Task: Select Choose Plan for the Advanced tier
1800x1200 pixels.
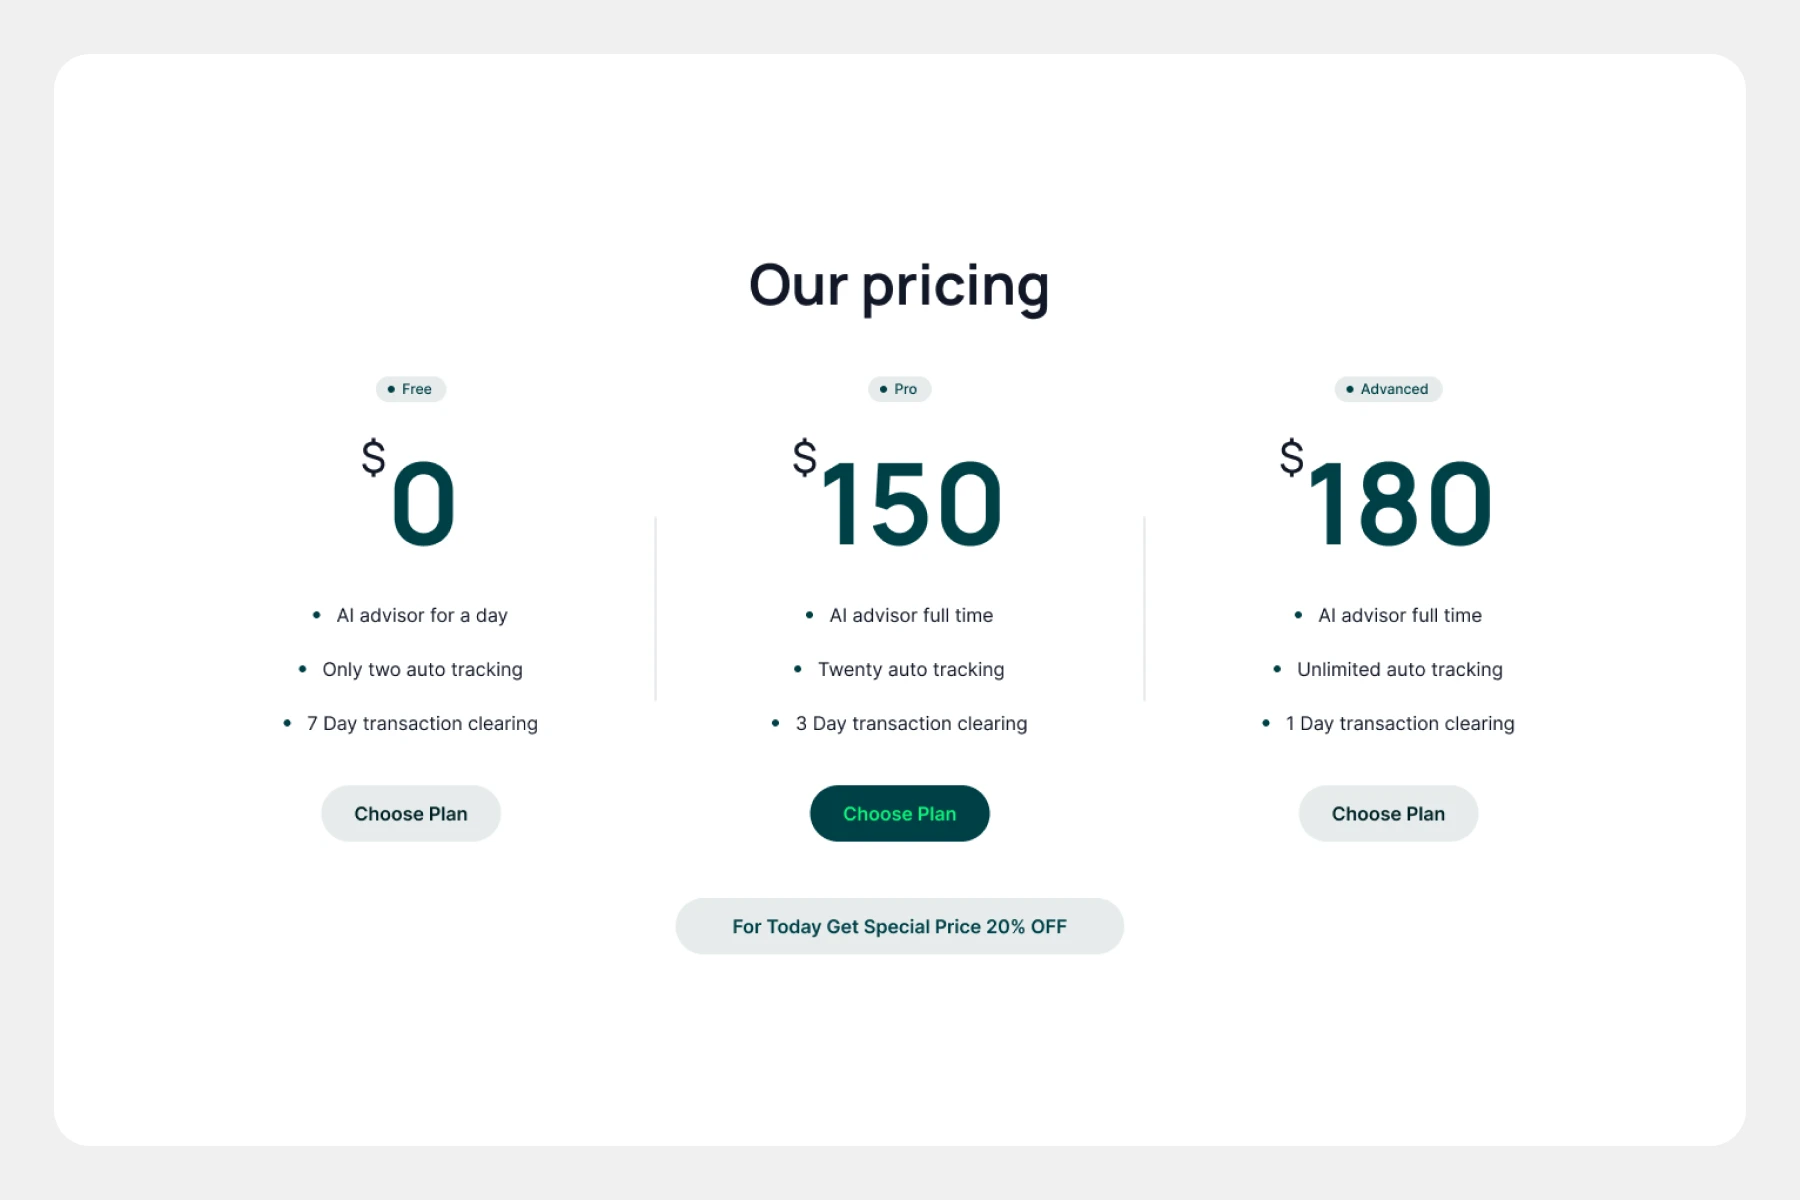Action: pos(1388,813)
